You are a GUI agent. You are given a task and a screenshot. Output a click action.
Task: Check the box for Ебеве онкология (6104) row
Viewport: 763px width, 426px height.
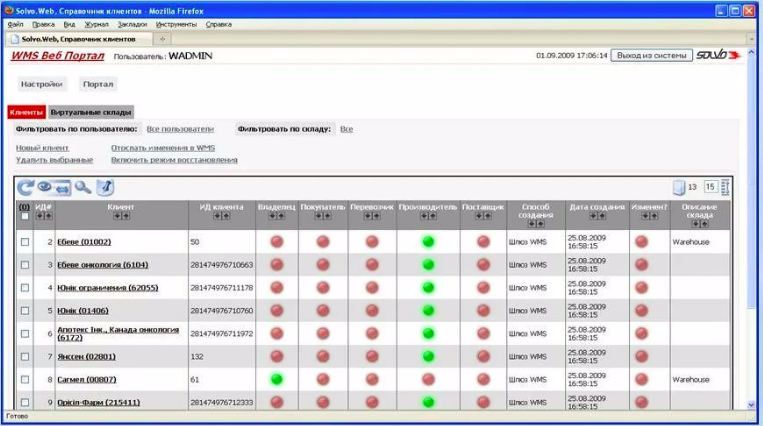click(25, 265)
